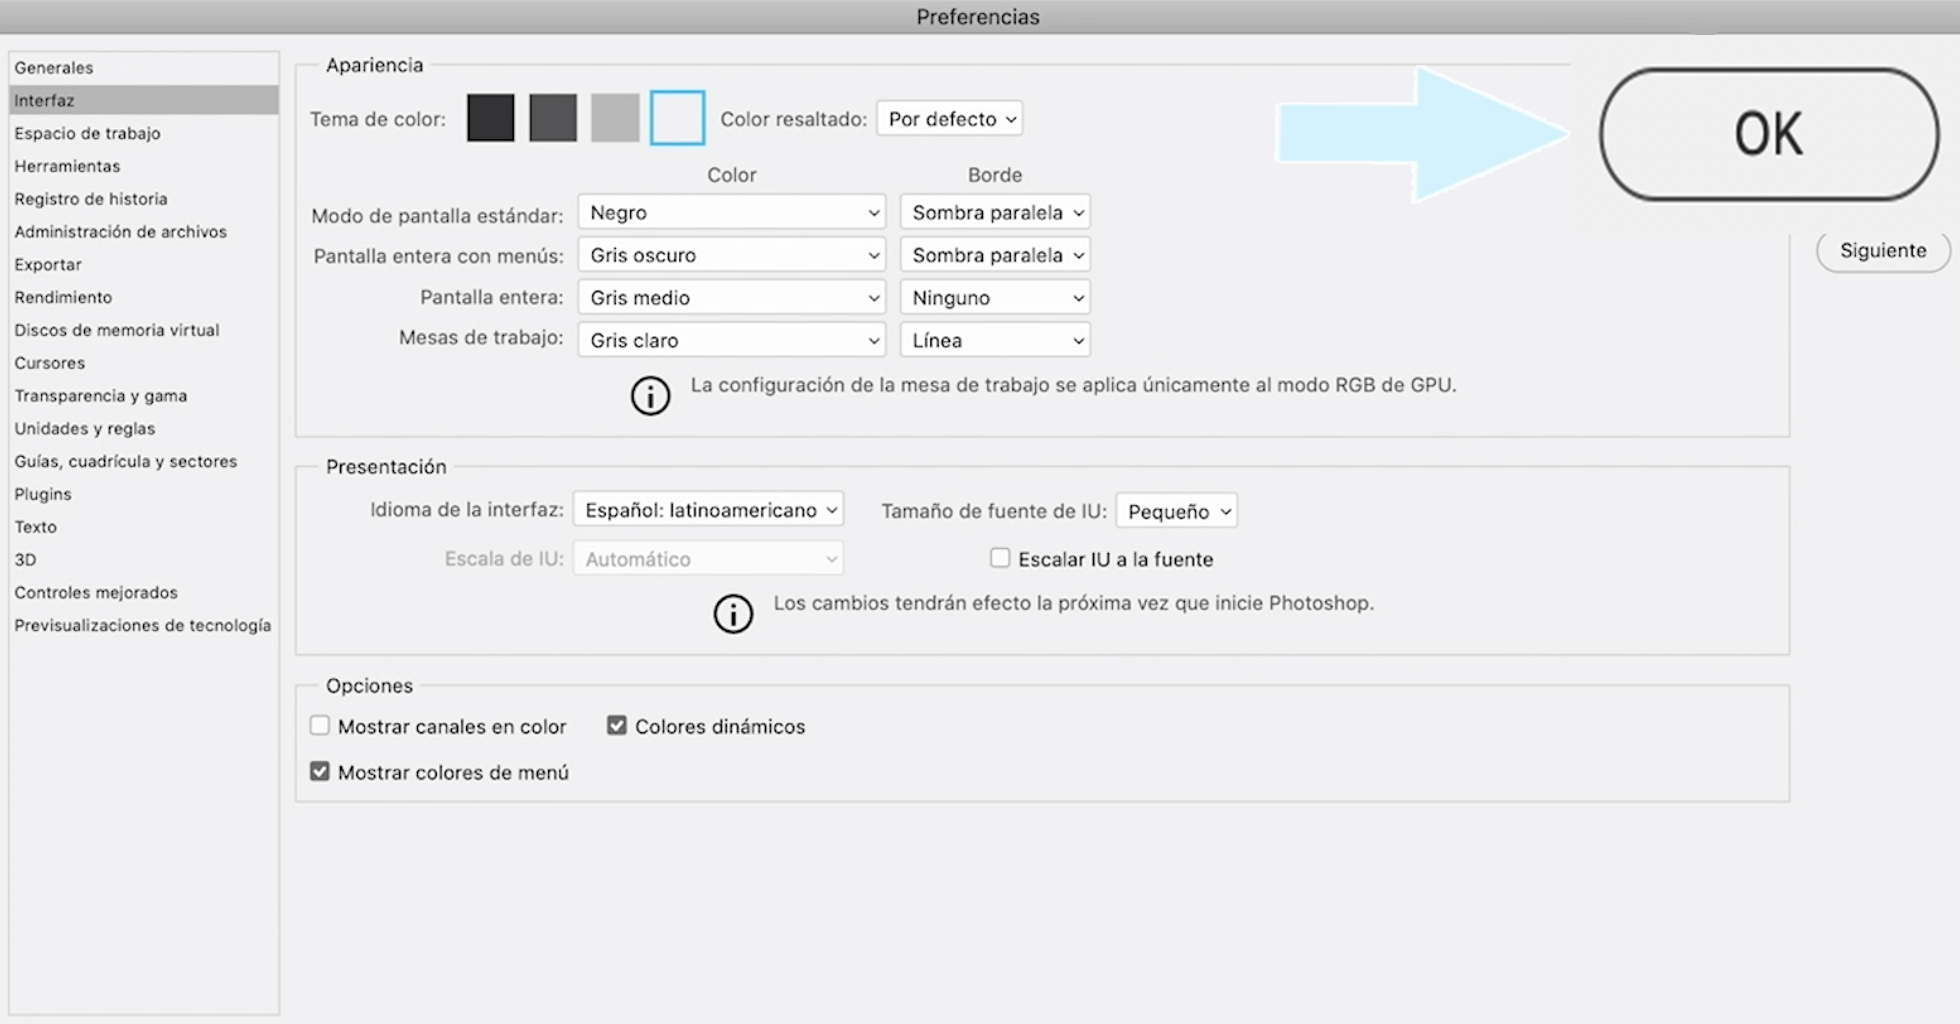Image resolution: width=1960 pixels, height=1024 pixels.
Task: Select the light gray color theme swatch
Action: 615,118
